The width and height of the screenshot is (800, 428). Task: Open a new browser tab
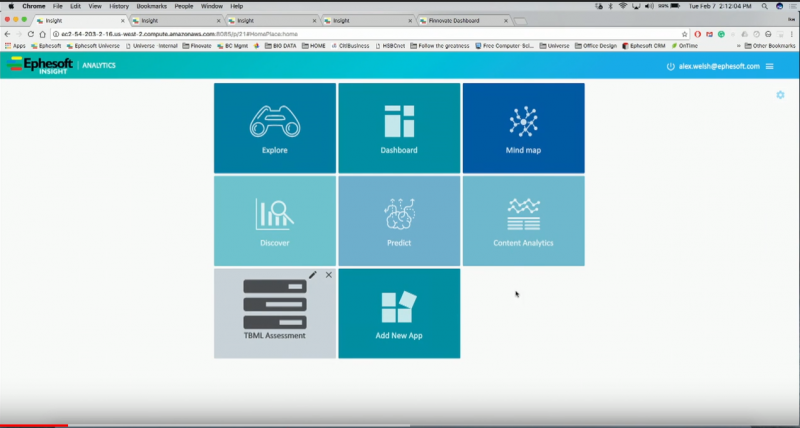520,21
